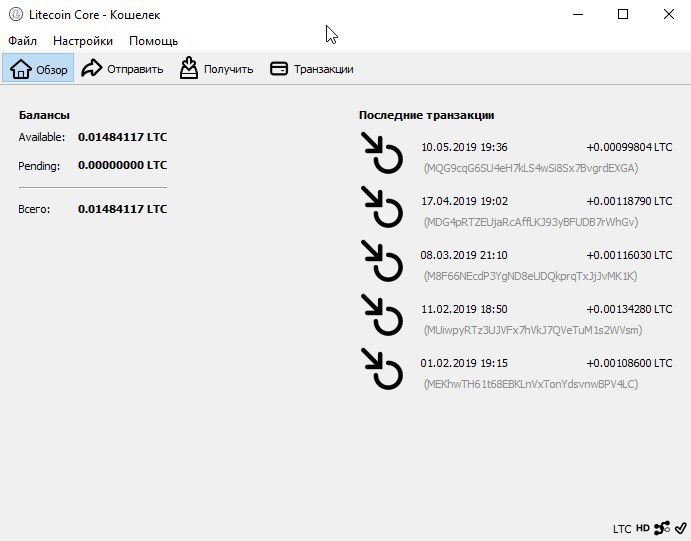This screenshot has width=691, height=541.
Task: Click the Pending balance 0.00000000 LTC
Action: [123, 165]
